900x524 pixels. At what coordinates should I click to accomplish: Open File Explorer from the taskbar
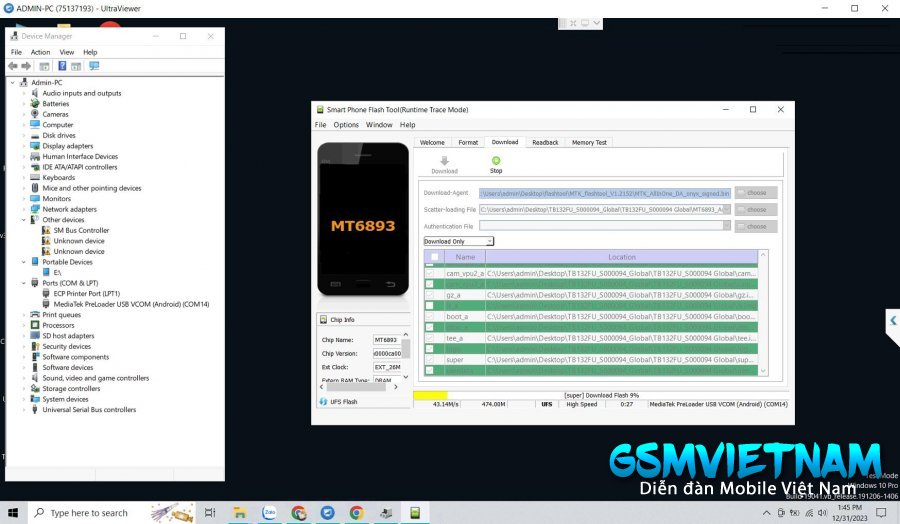click(x=239, y=513)
